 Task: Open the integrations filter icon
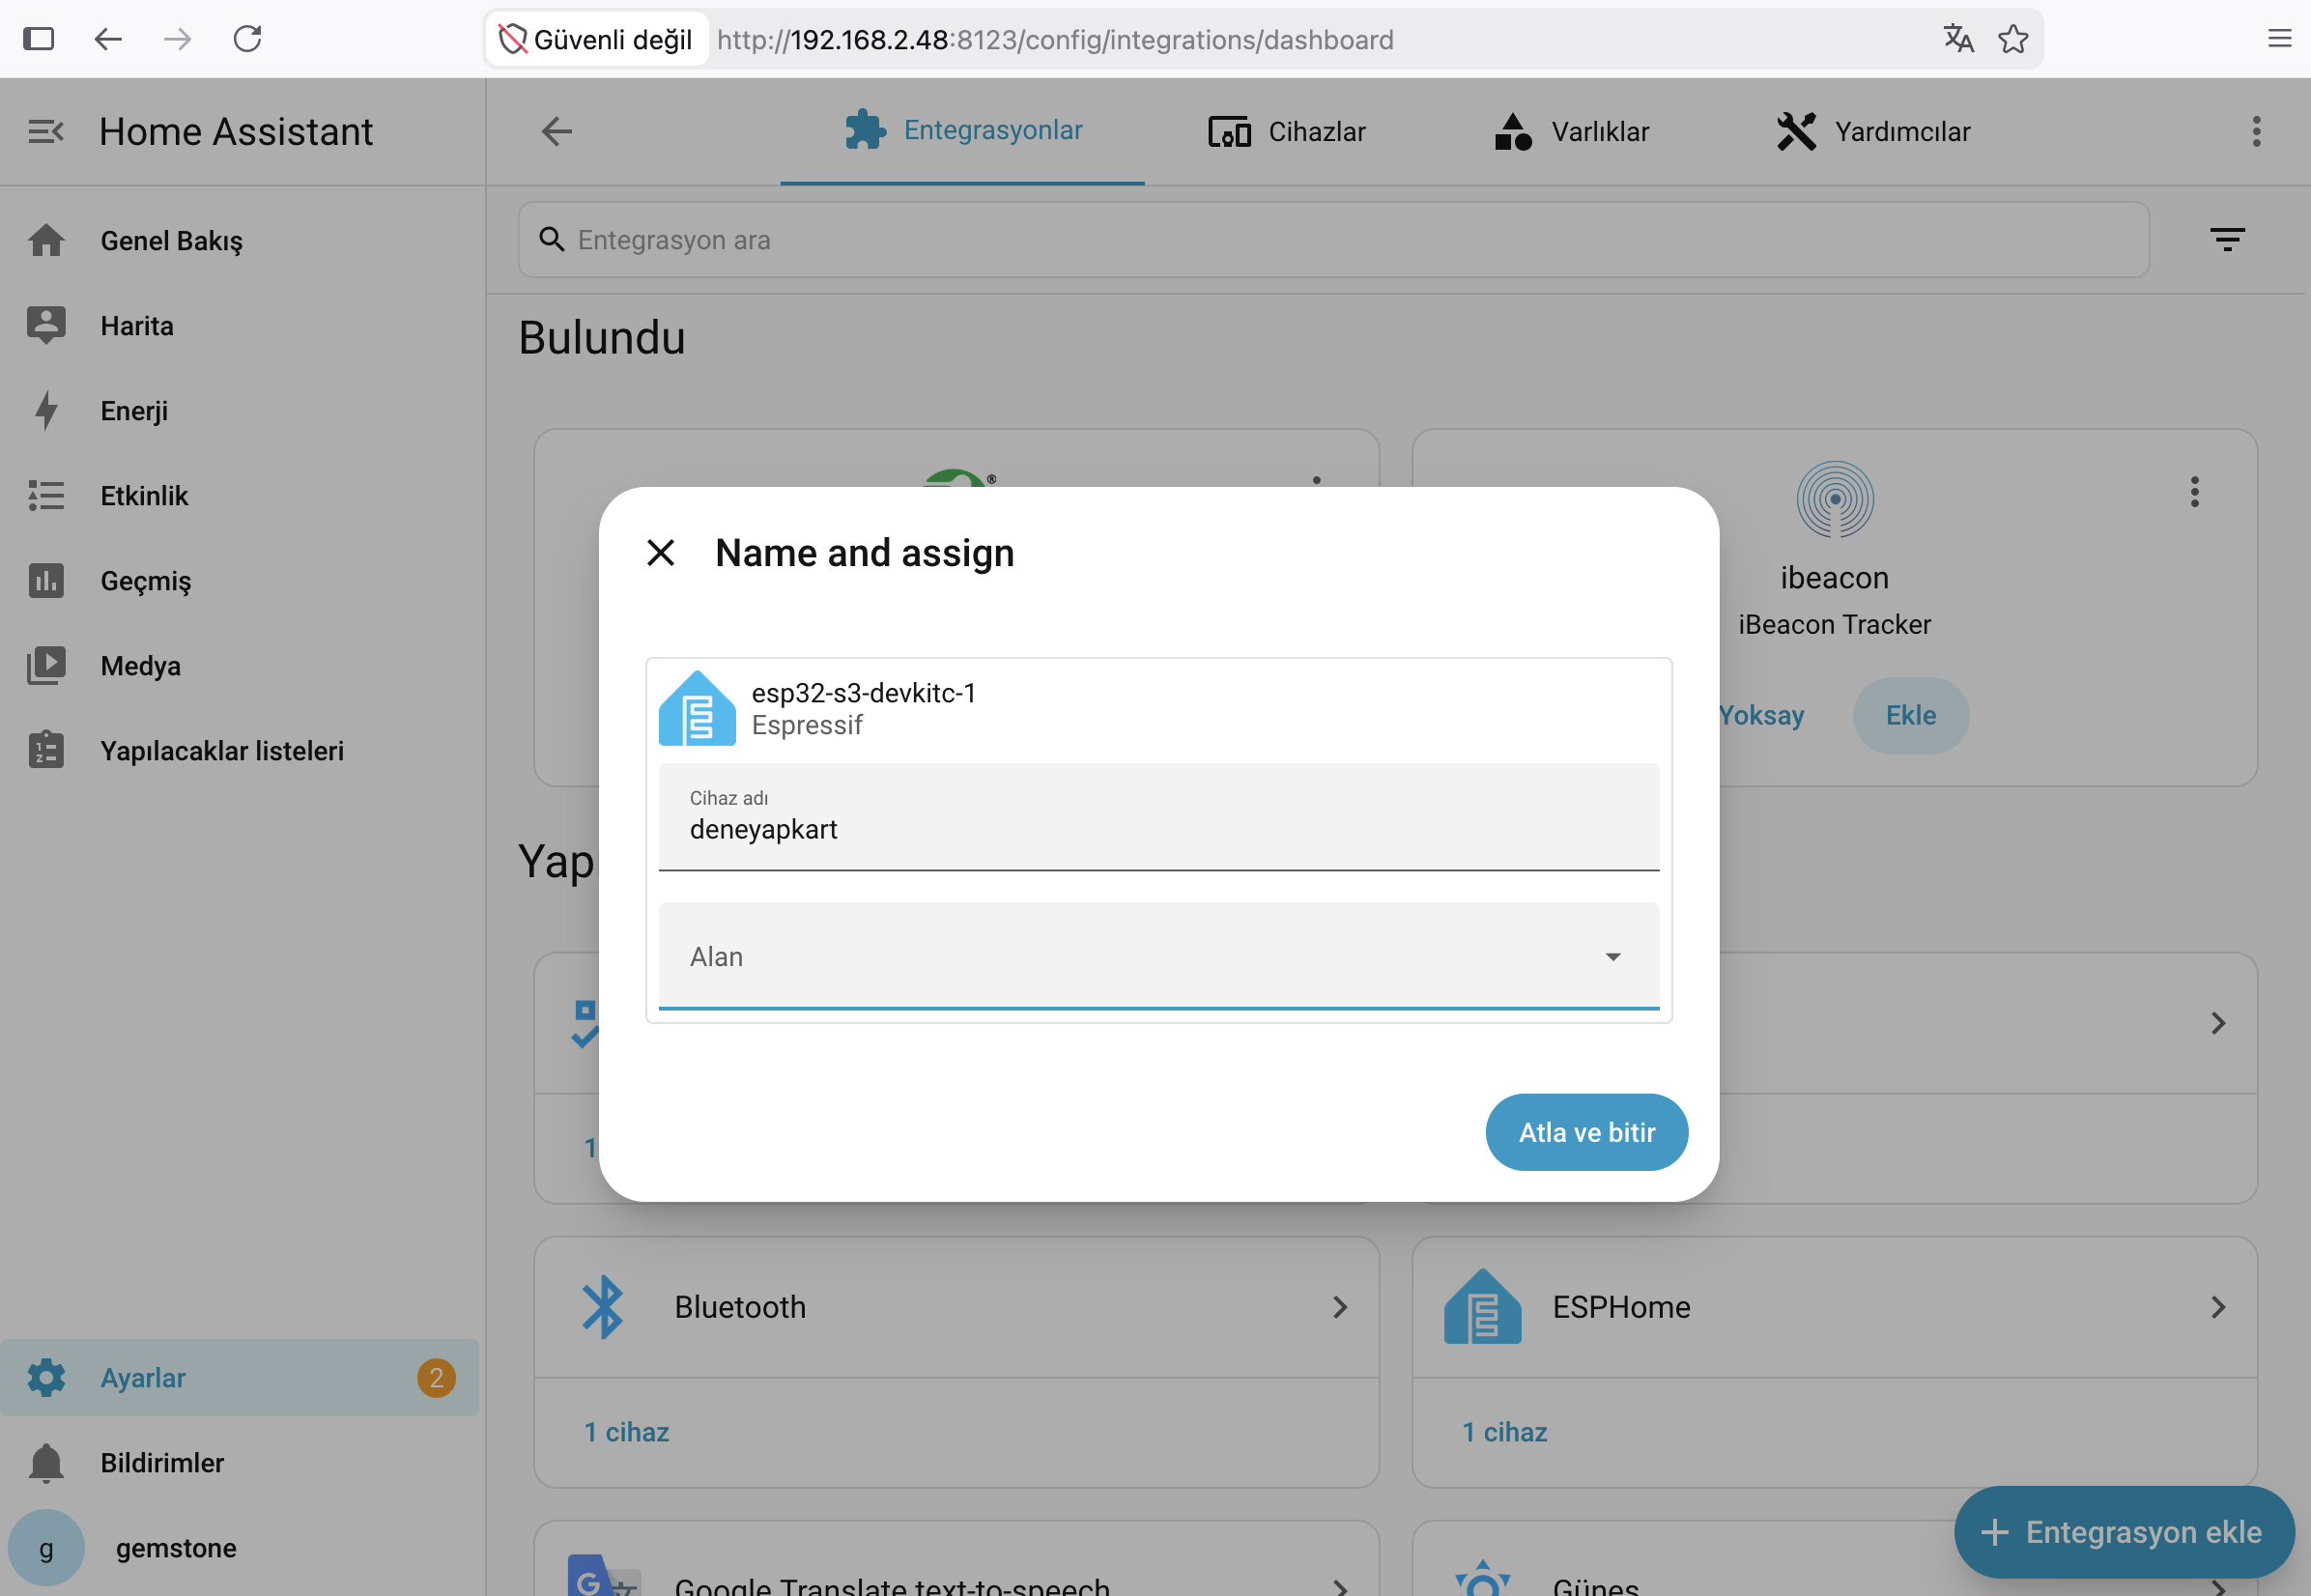pyautogui.click(x=2227, y=240)
